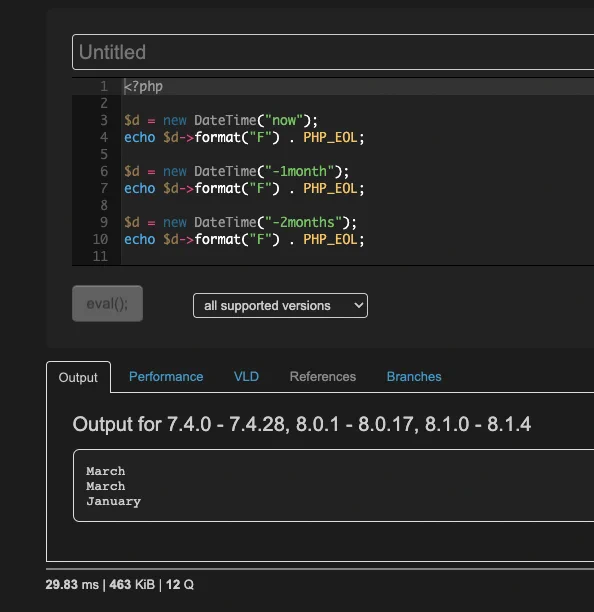Image resolution: width=594 pixels, height=612 pixels.
Task: Open the all supported versions dropdown
Action: [x=280, y=306]
